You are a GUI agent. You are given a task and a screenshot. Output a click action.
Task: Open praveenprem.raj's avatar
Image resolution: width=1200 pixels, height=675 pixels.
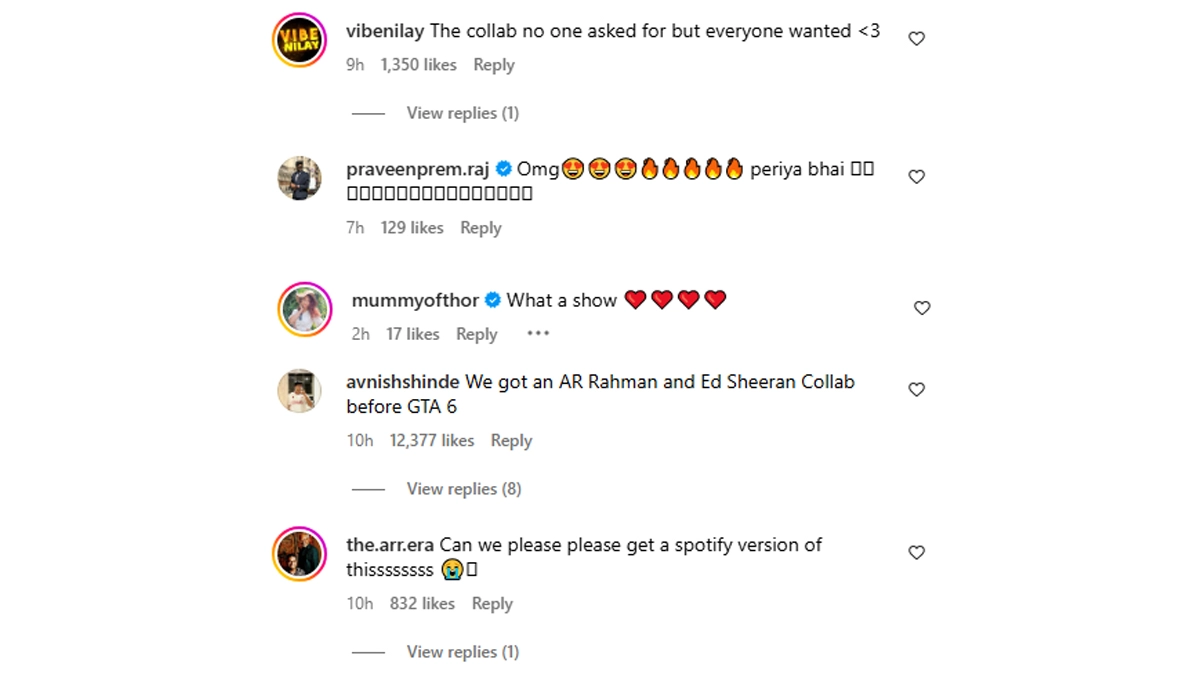click(299, 179)
